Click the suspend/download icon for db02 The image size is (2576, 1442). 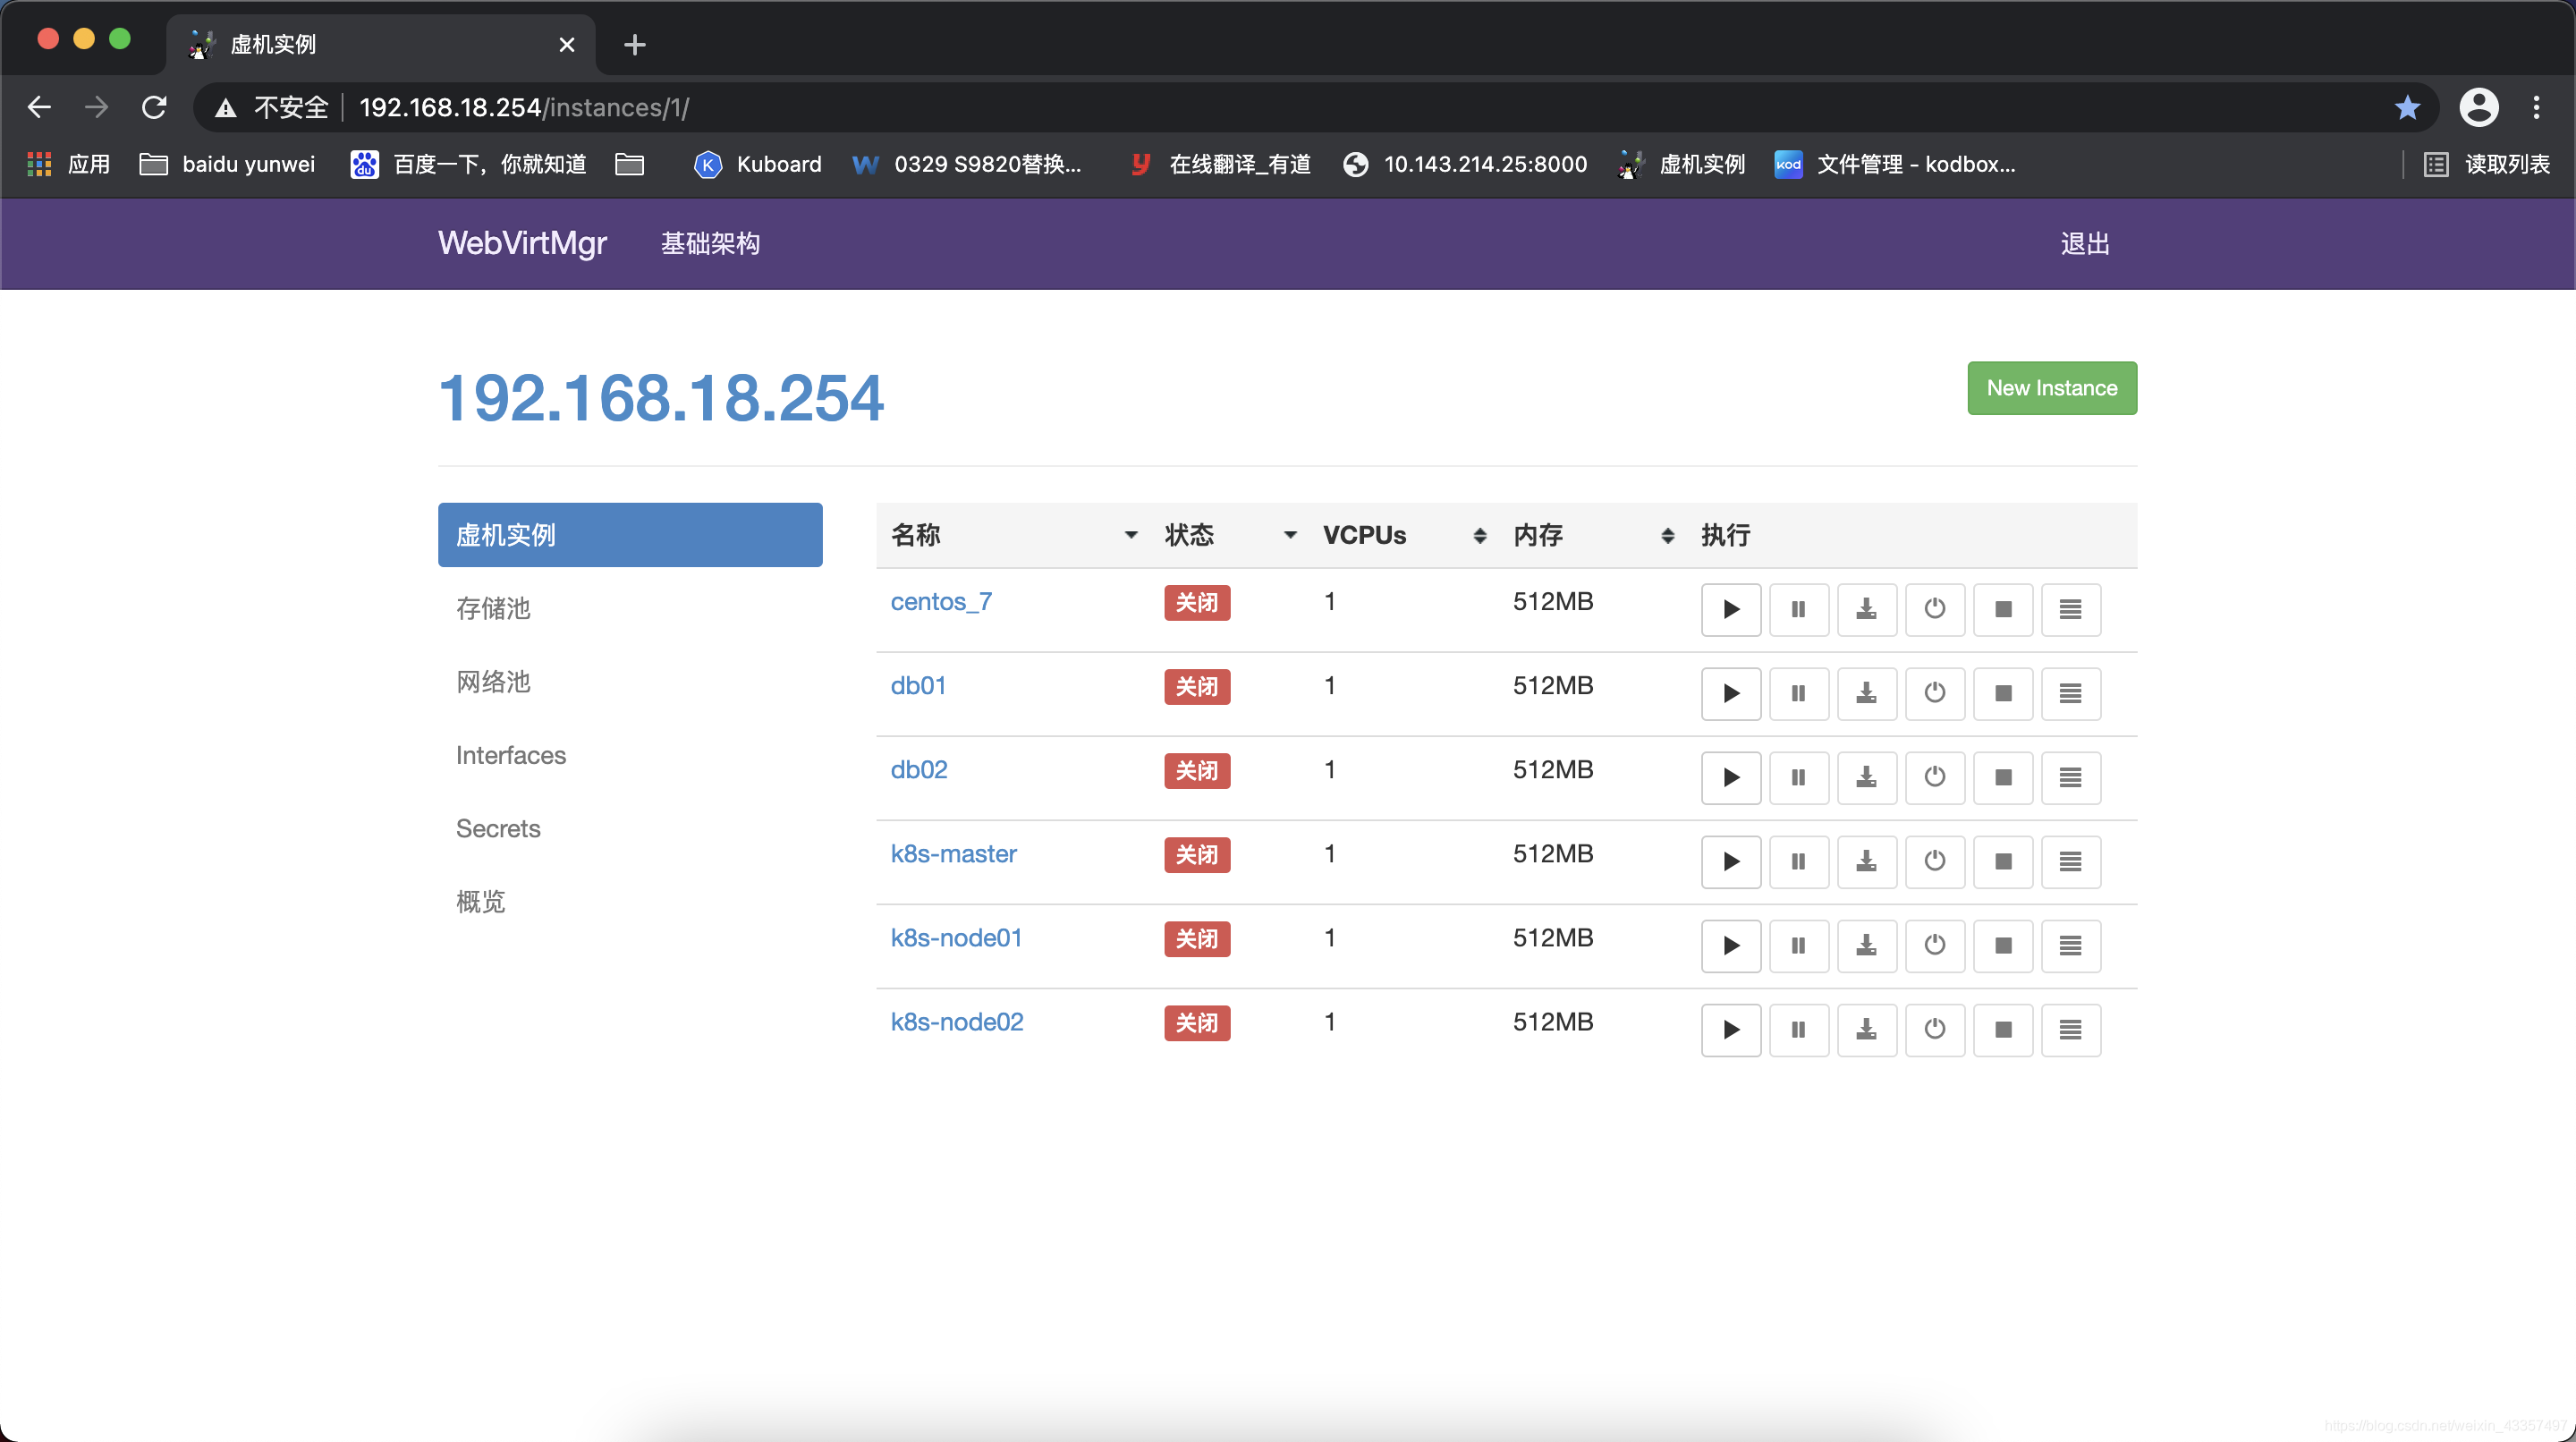(1867, 776)
